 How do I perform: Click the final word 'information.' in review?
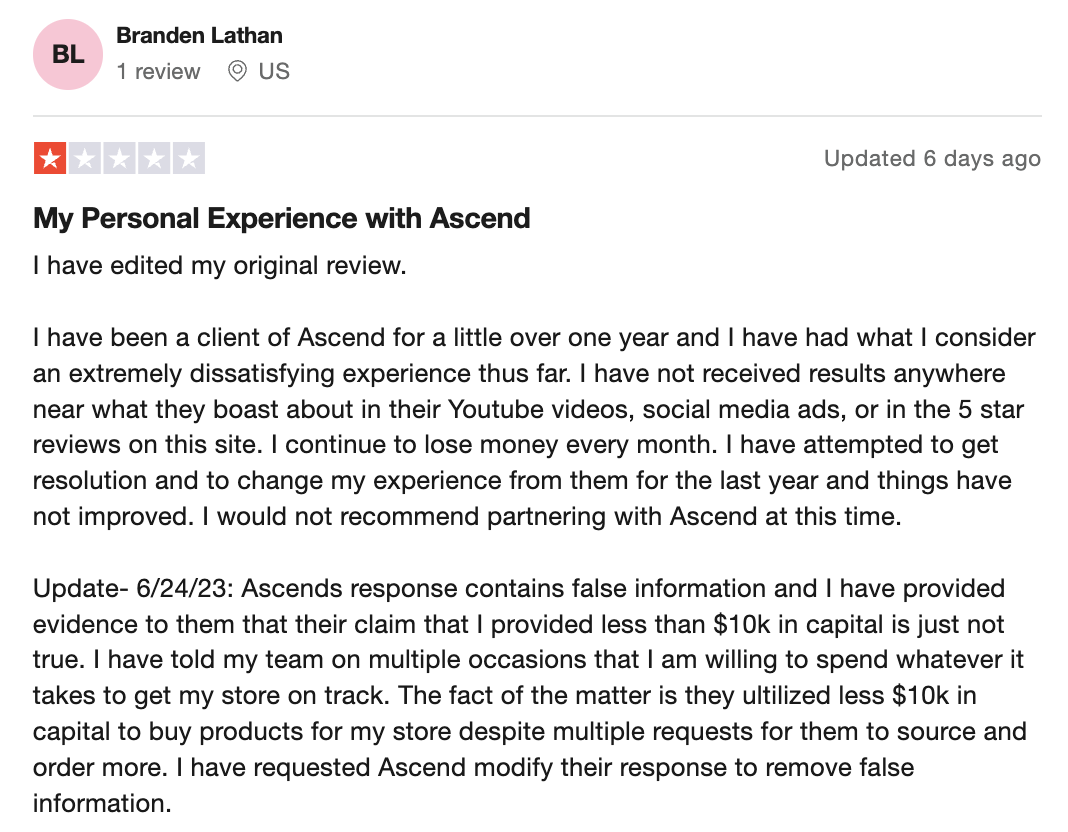click(102, 804)
